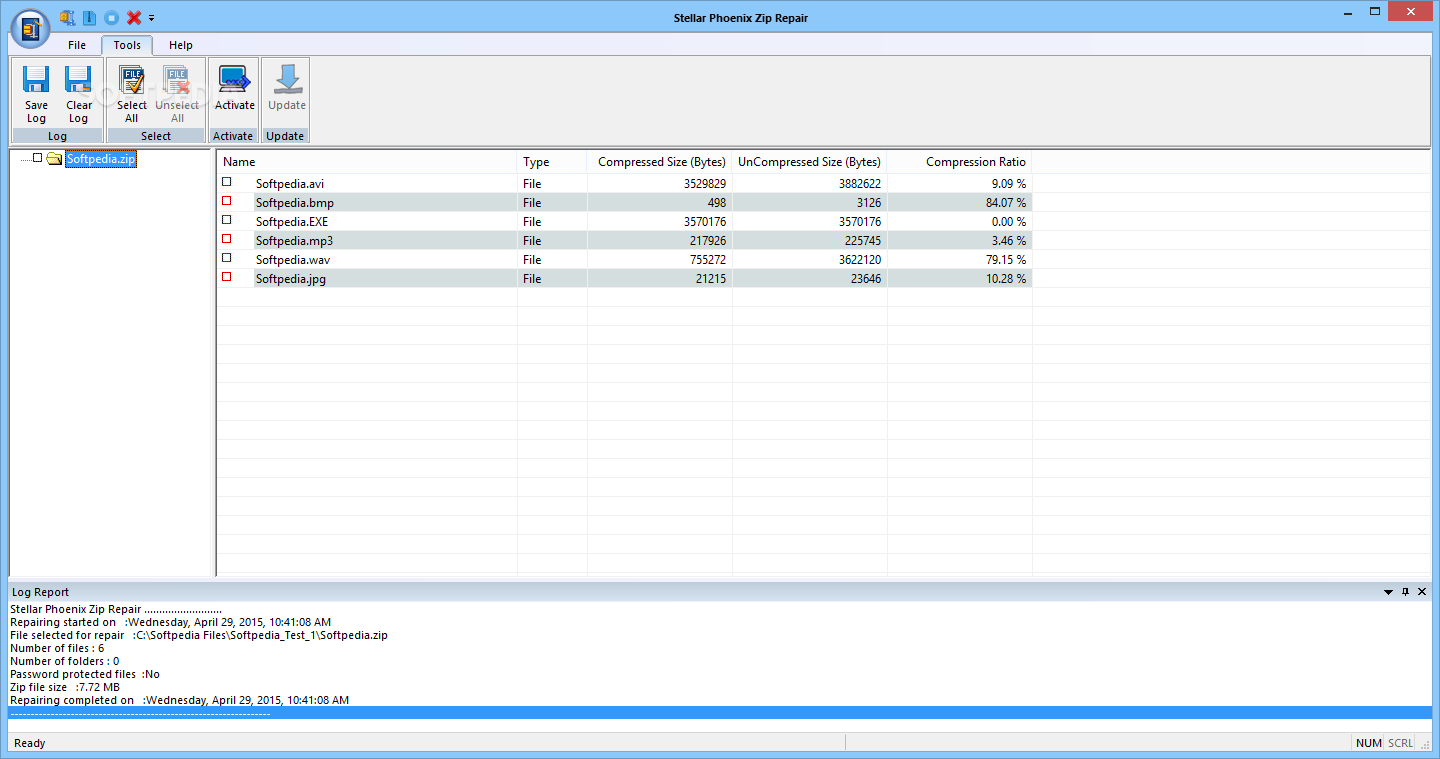Click the 84.07 % compression ratio cell
The width and height of the screenshot is (1440, 759).
coord(1006,203)
